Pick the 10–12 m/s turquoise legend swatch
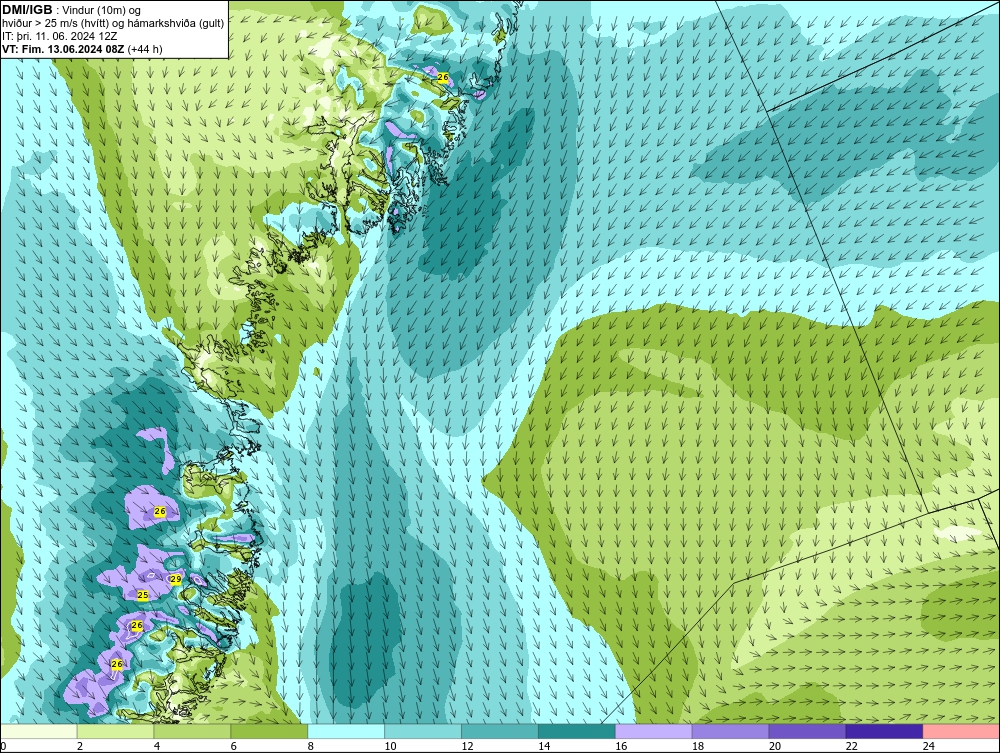 (423, 731)
